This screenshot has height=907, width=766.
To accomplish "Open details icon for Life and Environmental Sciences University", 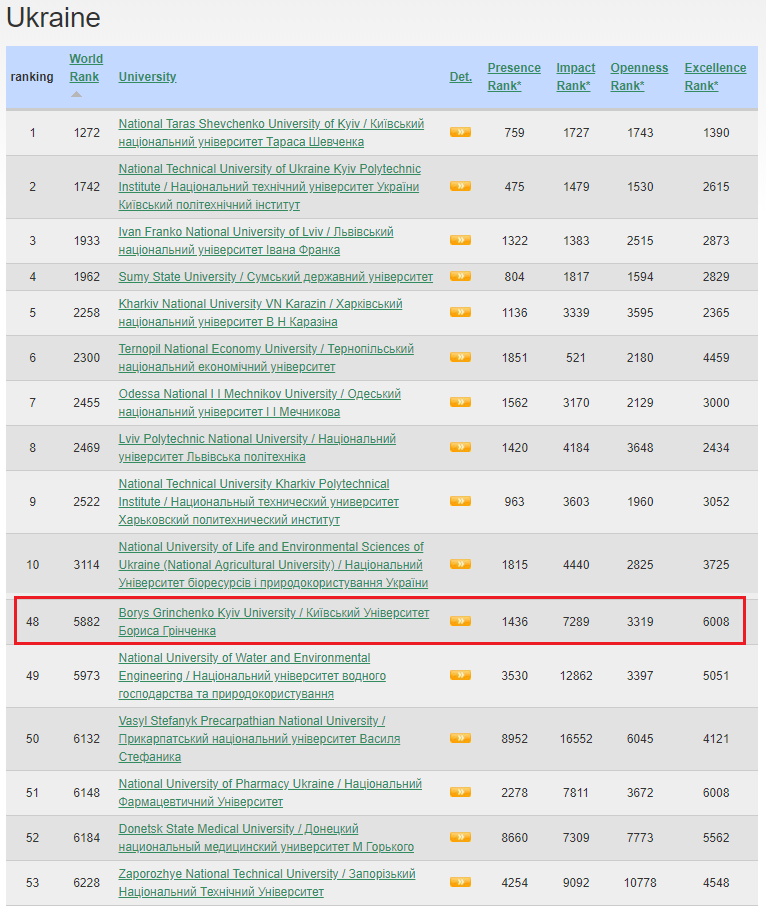I will (x=460, y=564).
